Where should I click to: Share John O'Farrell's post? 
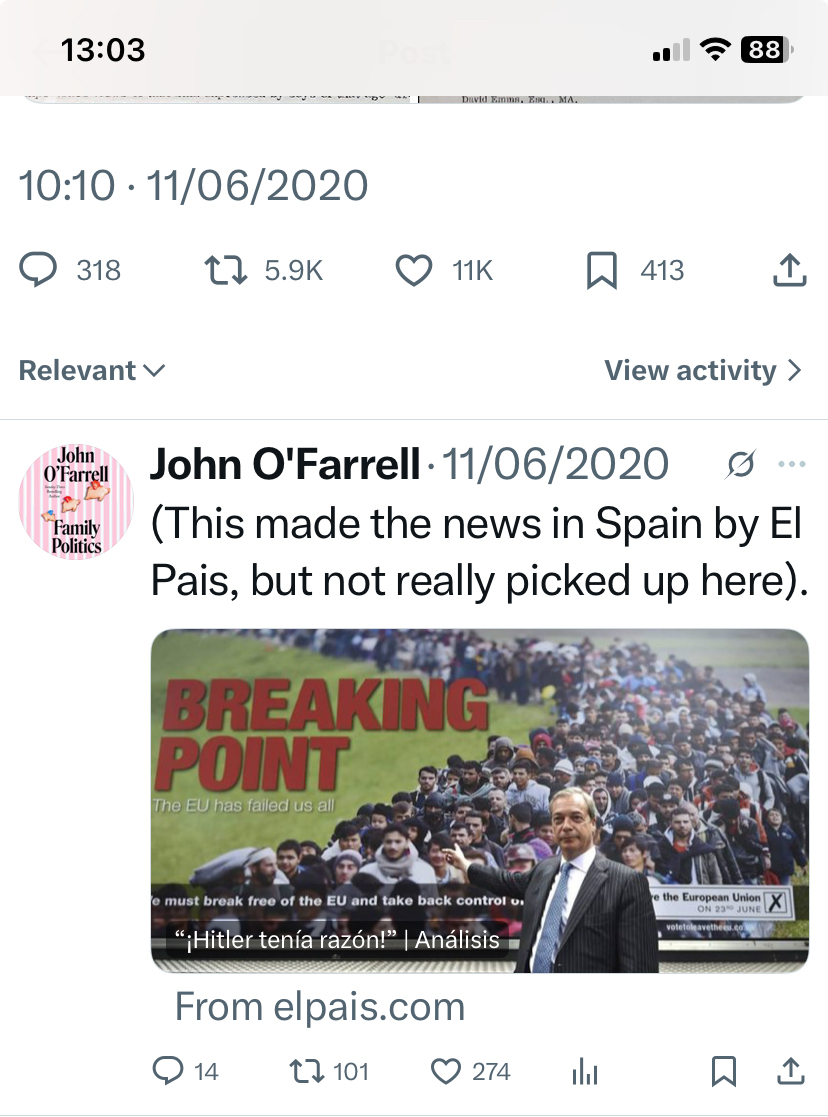tap(790, 1072)
